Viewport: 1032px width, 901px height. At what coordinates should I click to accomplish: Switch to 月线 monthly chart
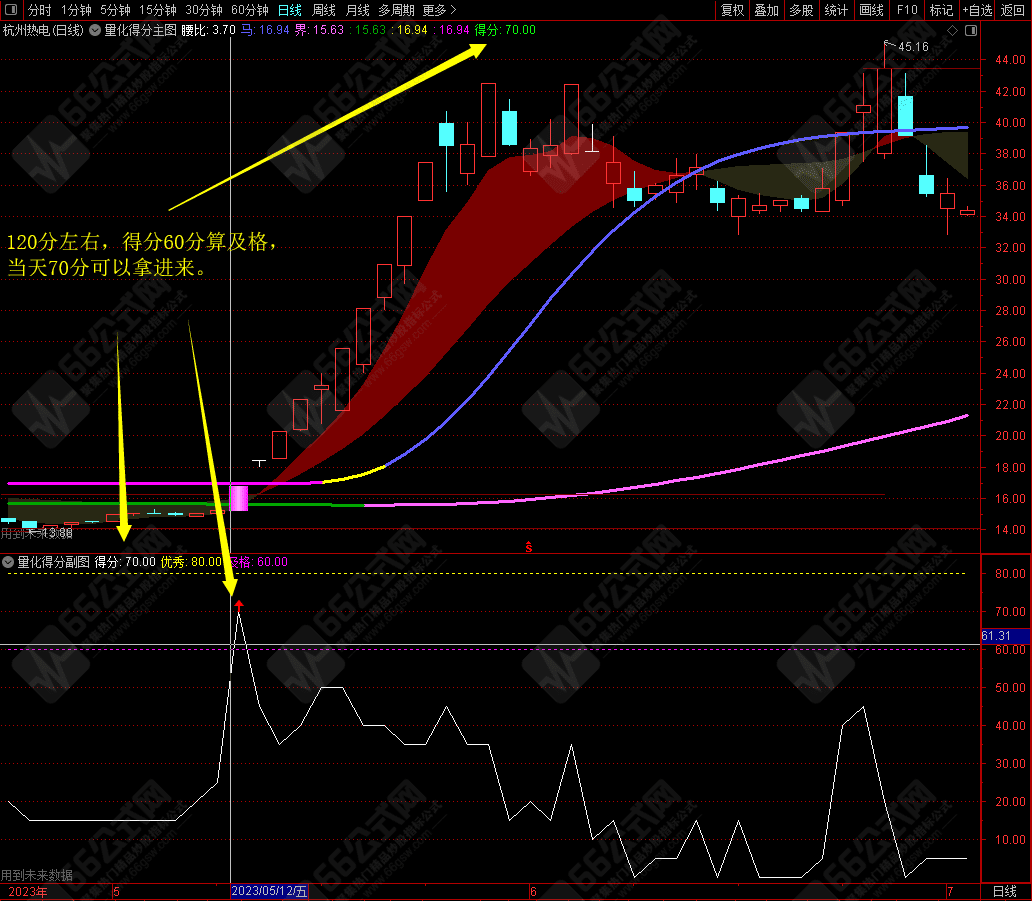pyautogui.click(x=358, y=10)
